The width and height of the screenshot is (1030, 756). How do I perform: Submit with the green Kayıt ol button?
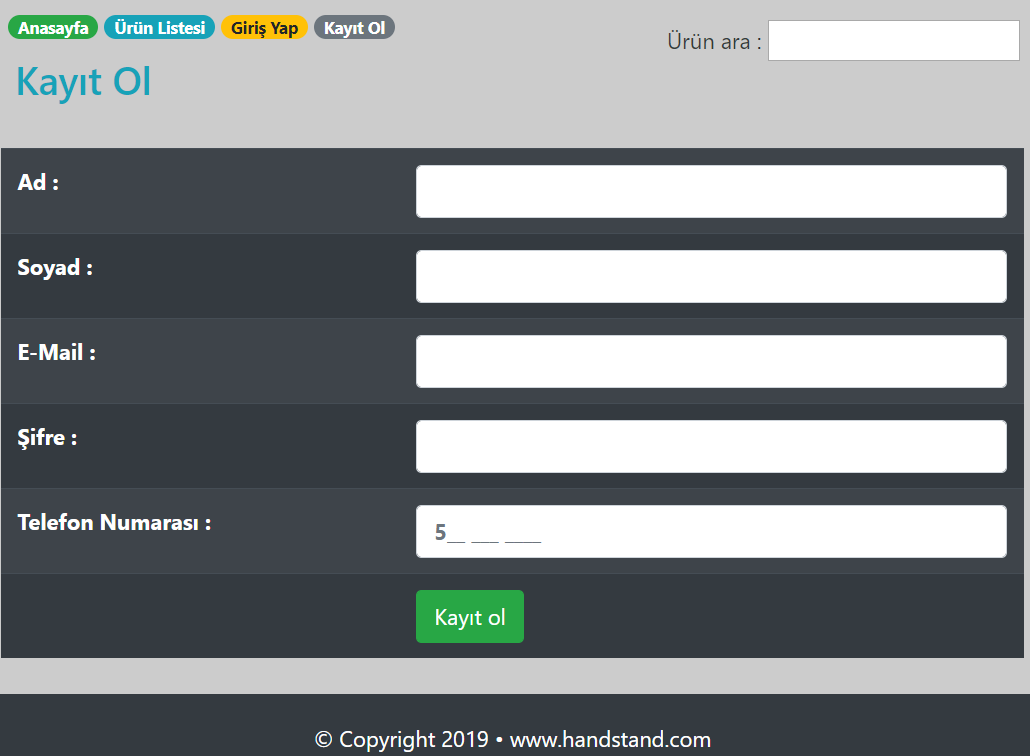click(x=470, y=617)
